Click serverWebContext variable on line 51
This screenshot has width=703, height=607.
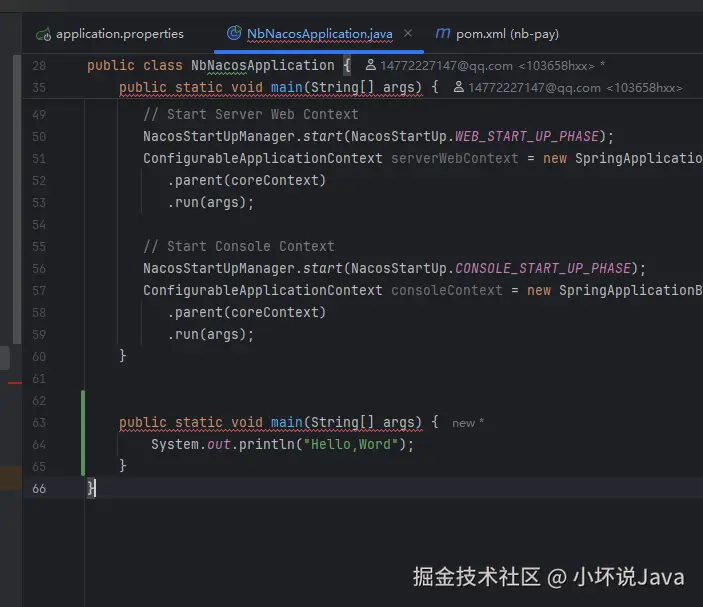pyautogui.click(x=455, y=158)
